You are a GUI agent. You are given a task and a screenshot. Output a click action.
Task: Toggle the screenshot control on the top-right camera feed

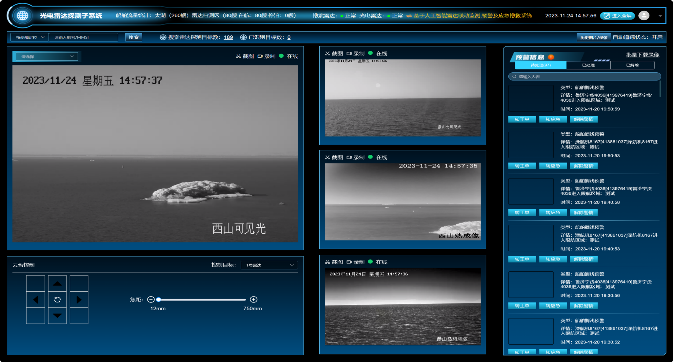pos(334,53)
